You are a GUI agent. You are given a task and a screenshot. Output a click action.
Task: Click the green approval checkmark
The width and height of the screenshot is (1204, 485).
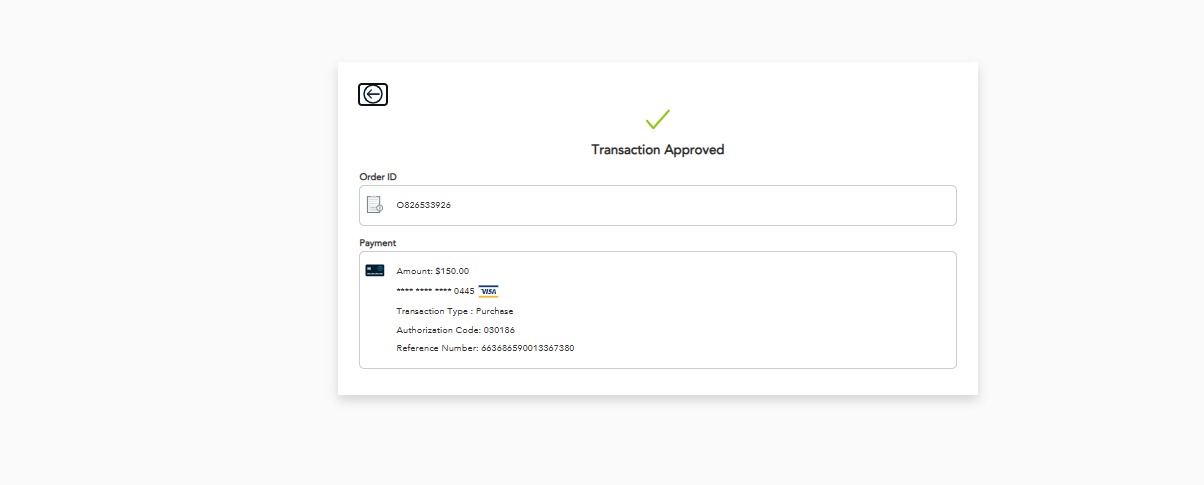[x=657, y=119]
